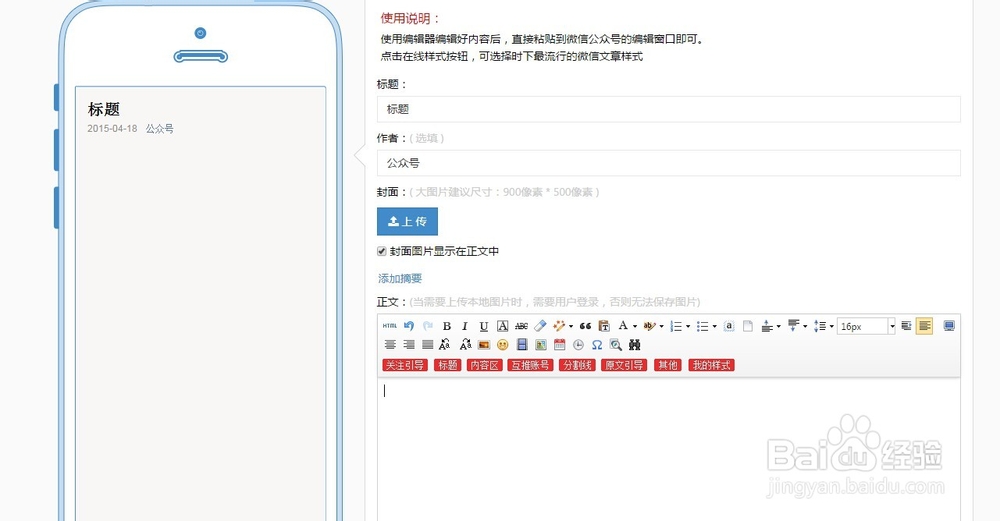Open the 关注引导 style category
Screen dimensions: 1000x521
404,365
